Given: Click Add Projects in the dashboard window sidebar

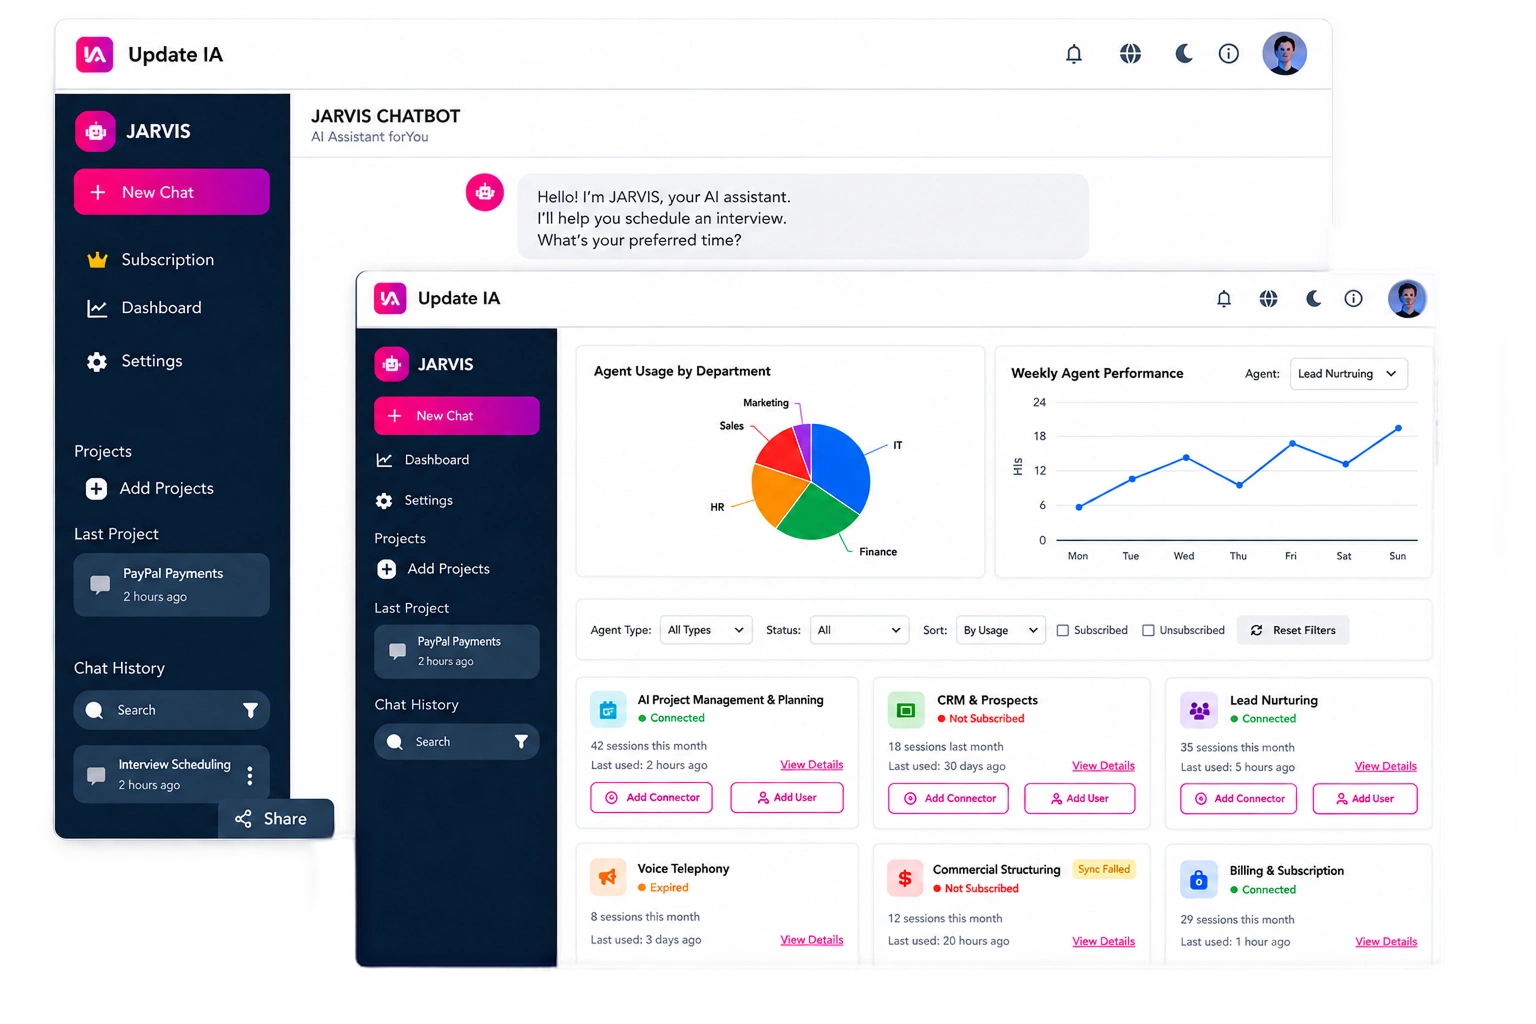Looking at the screenshot, I should tap(433, 569).
